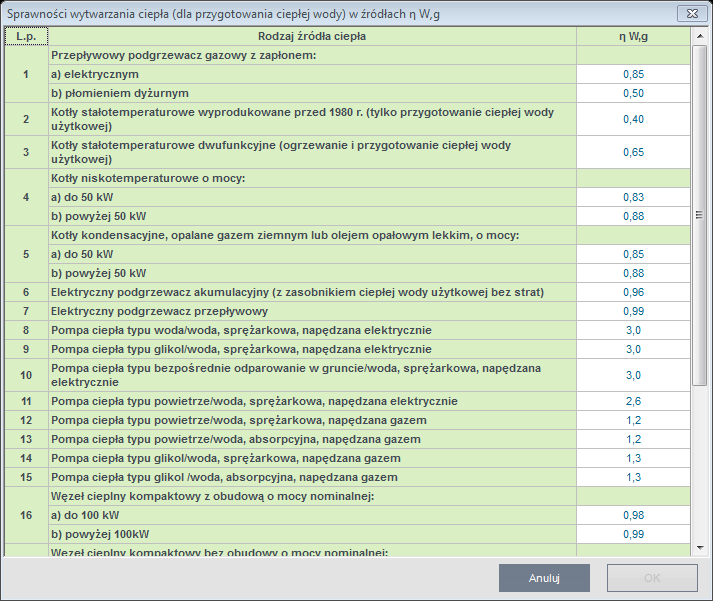Click row Pompa ciepła bezpośrednie odparowanie w gruncie
713x601 pixels.
click(312, 375)
